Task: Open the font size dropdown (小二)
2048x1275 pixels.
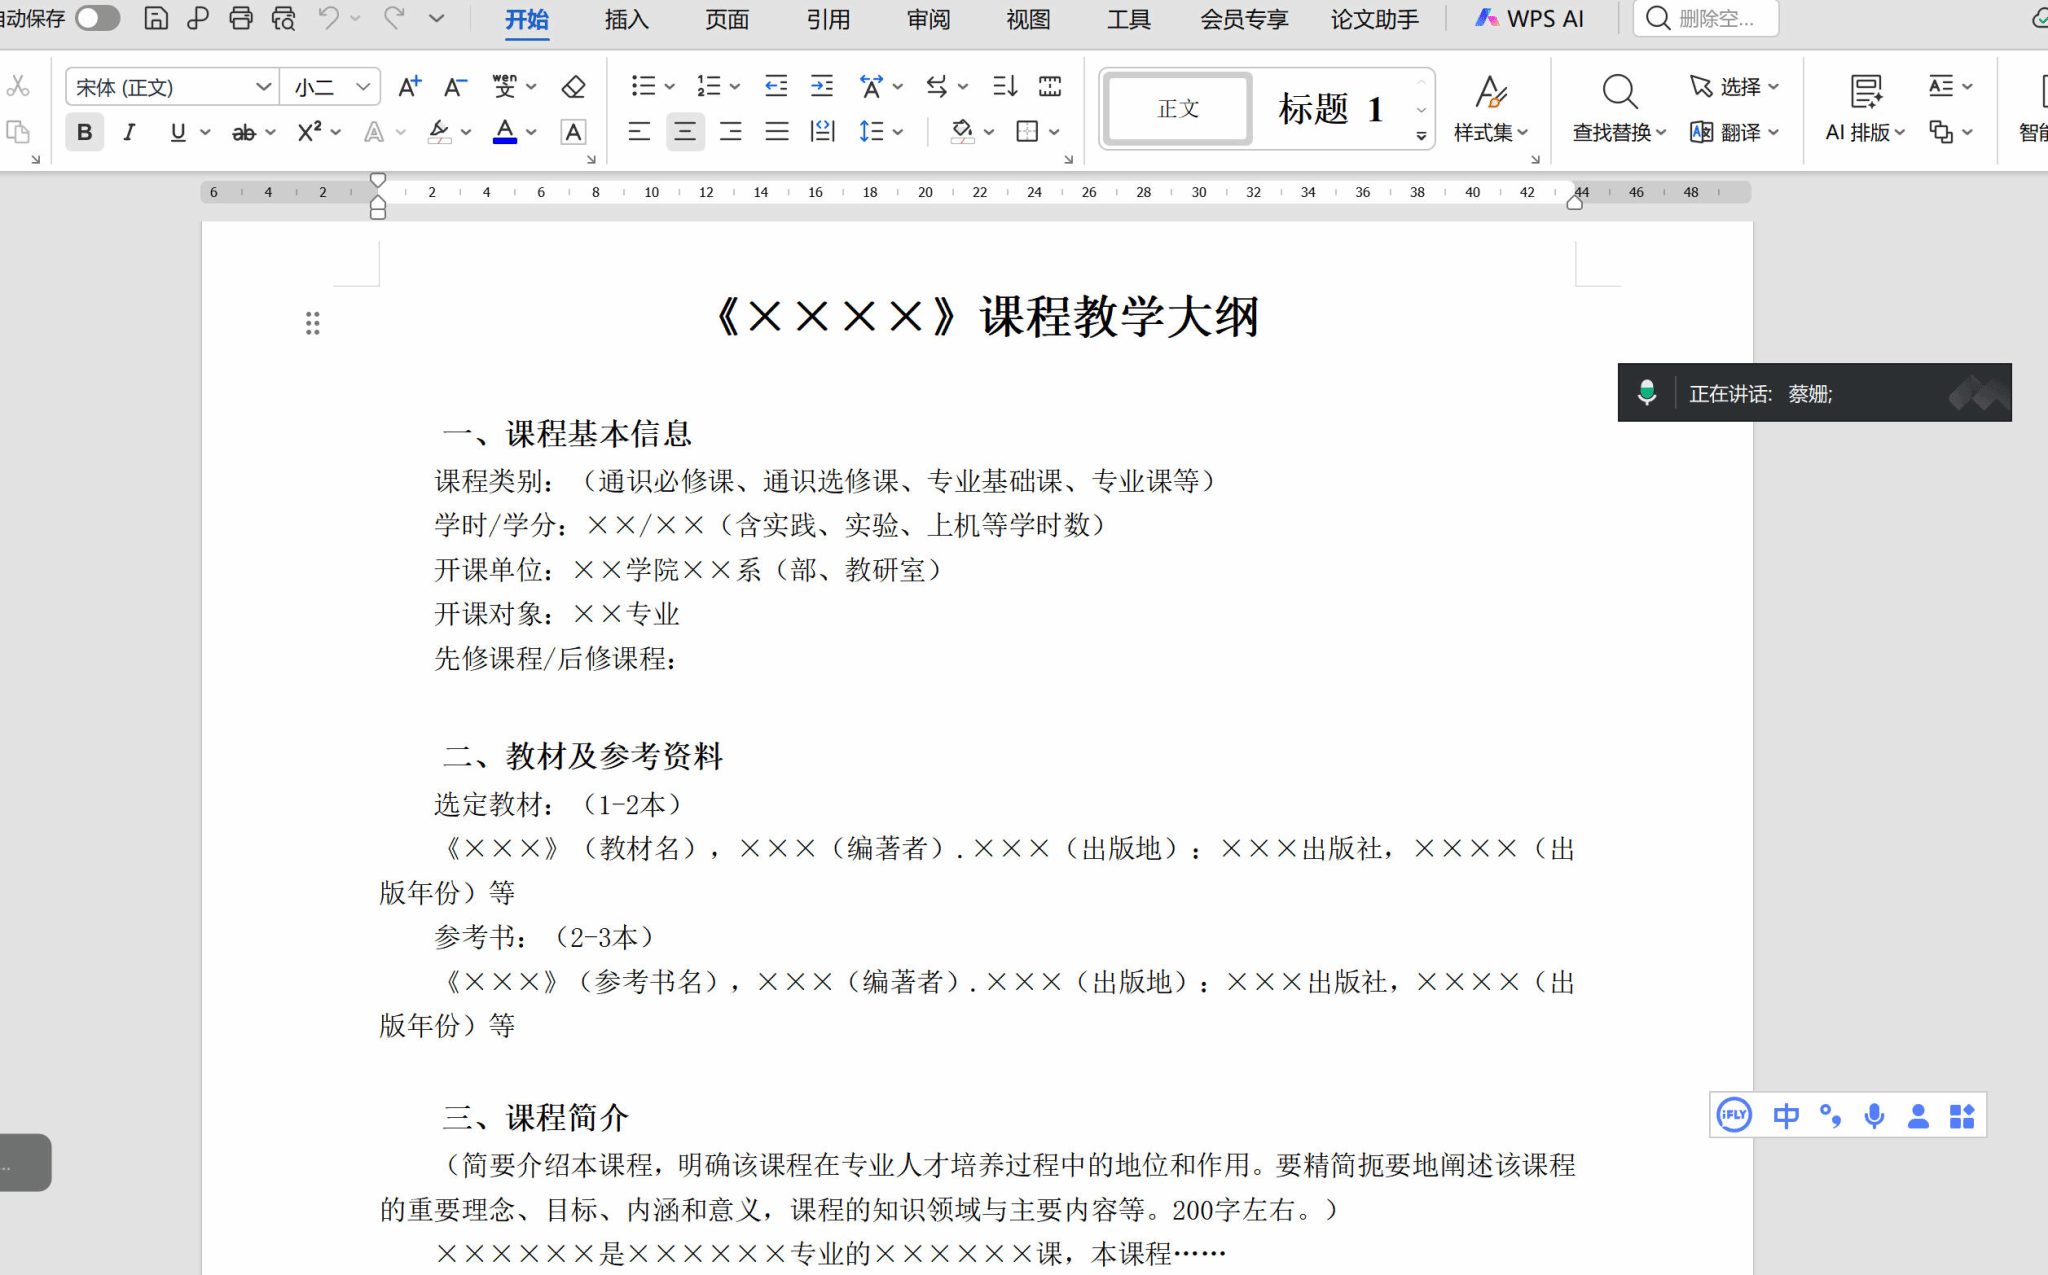Action: click(x=363, y=87)
